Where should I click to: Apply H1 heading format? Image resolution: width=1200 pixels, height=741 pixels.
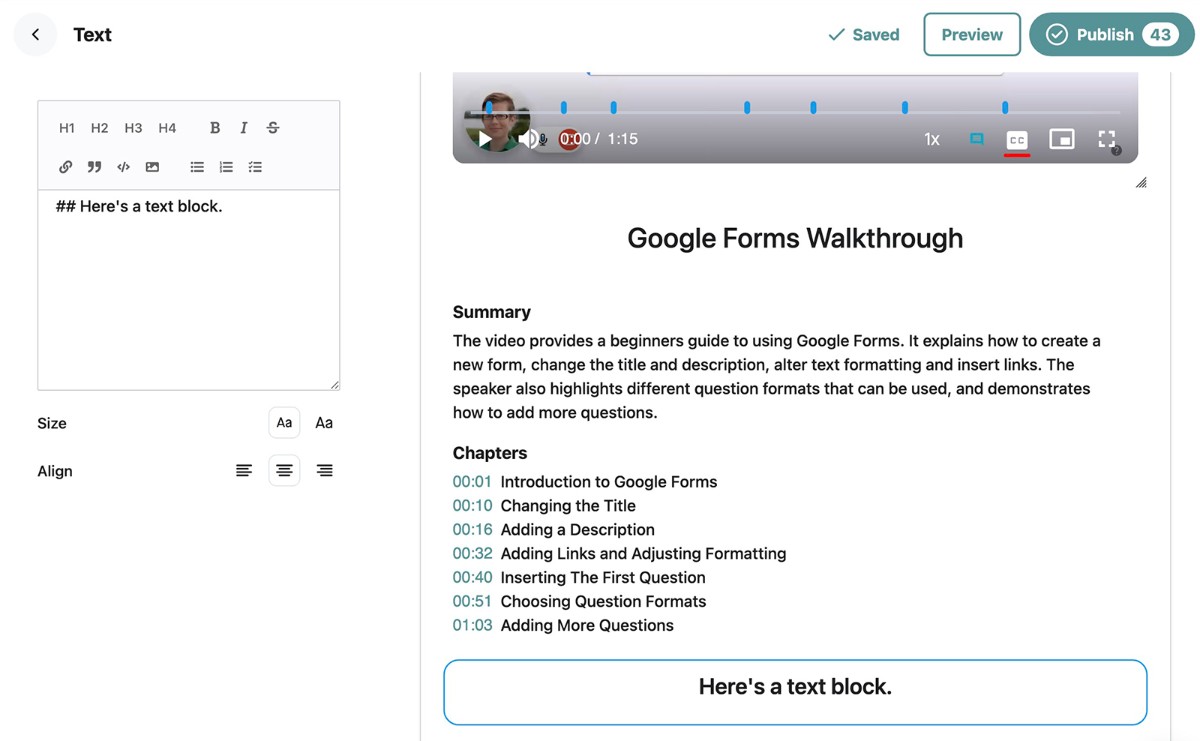(x=67, y=128)
